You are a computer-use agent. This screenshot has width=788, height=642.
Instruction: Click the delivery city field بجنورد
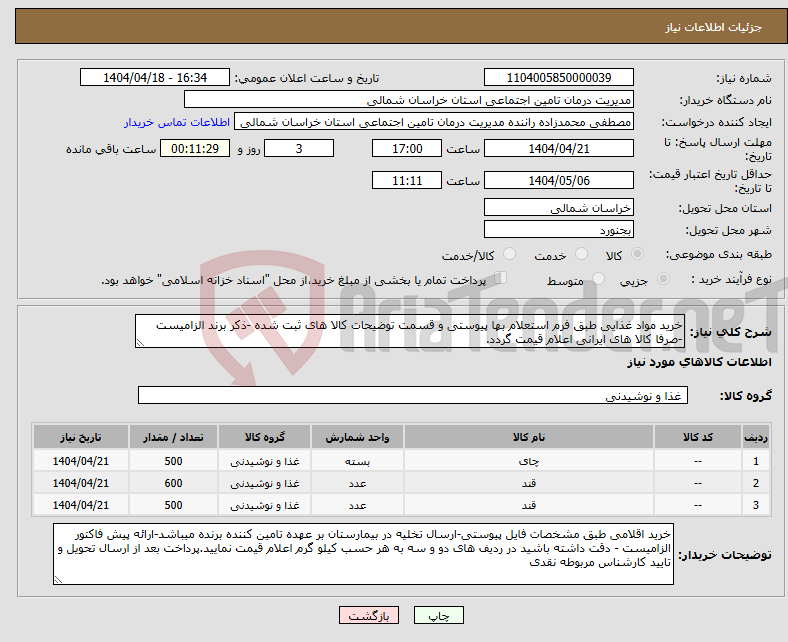559,229
